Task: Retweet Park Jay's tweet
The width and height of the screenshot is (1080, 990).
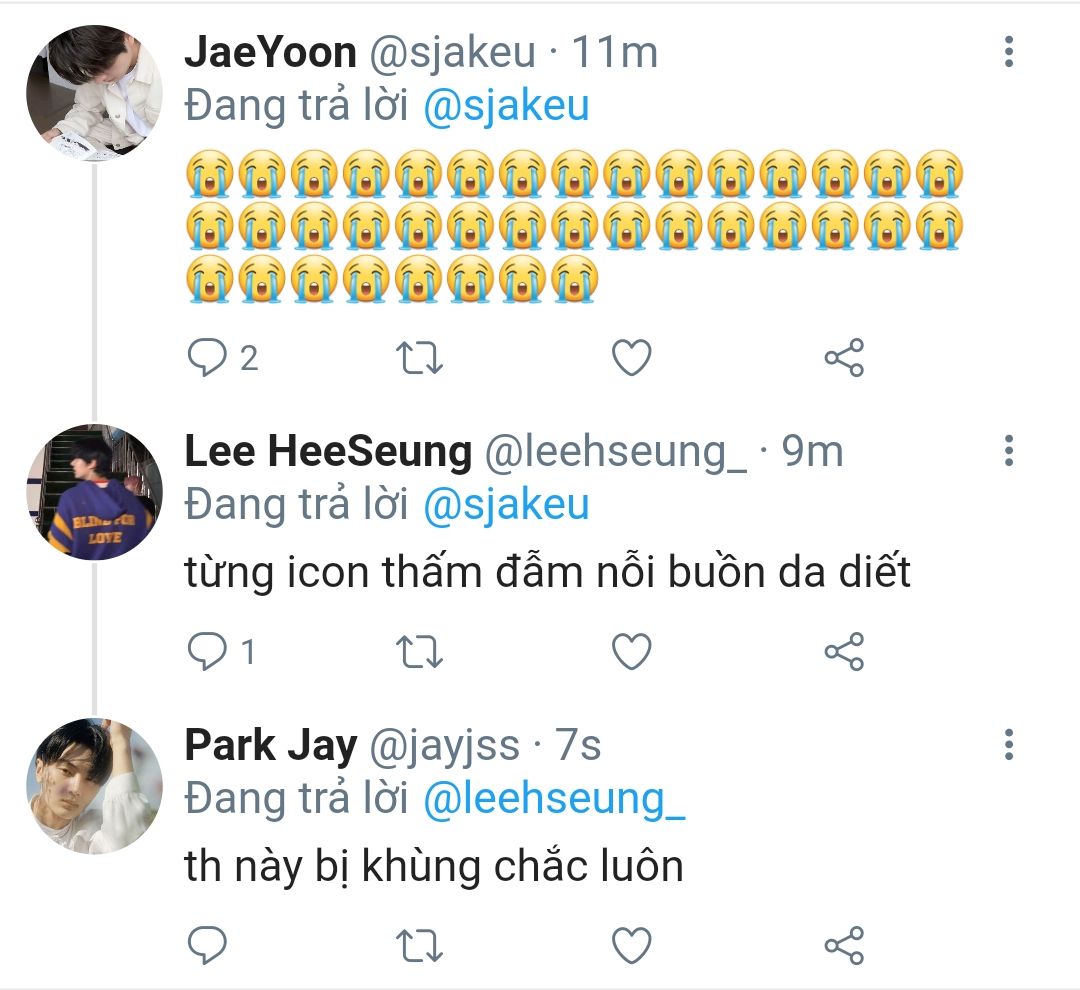Action: 421,945
